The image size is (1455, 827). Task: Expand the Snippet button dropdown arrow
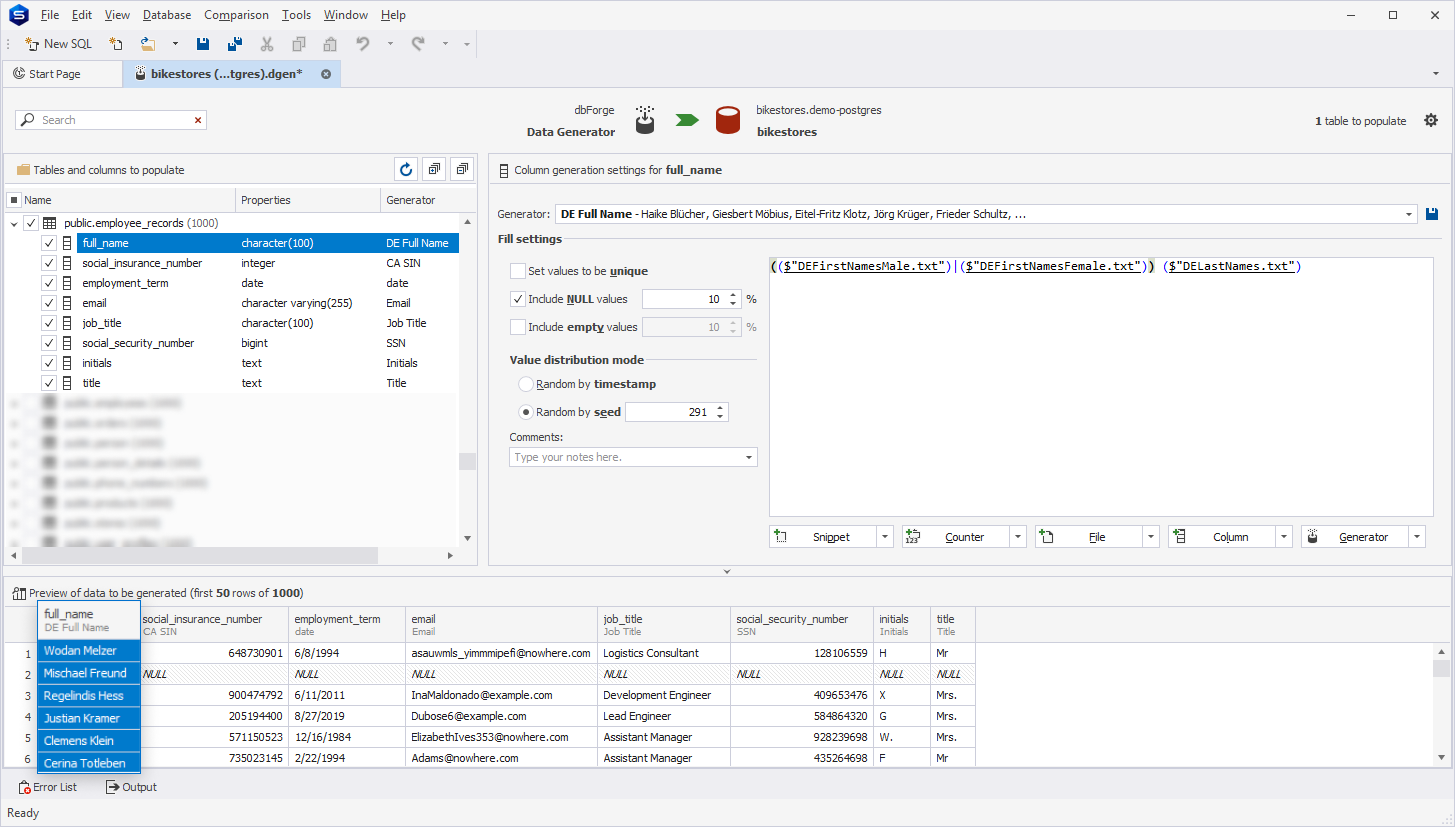click(x=885, y=537)
